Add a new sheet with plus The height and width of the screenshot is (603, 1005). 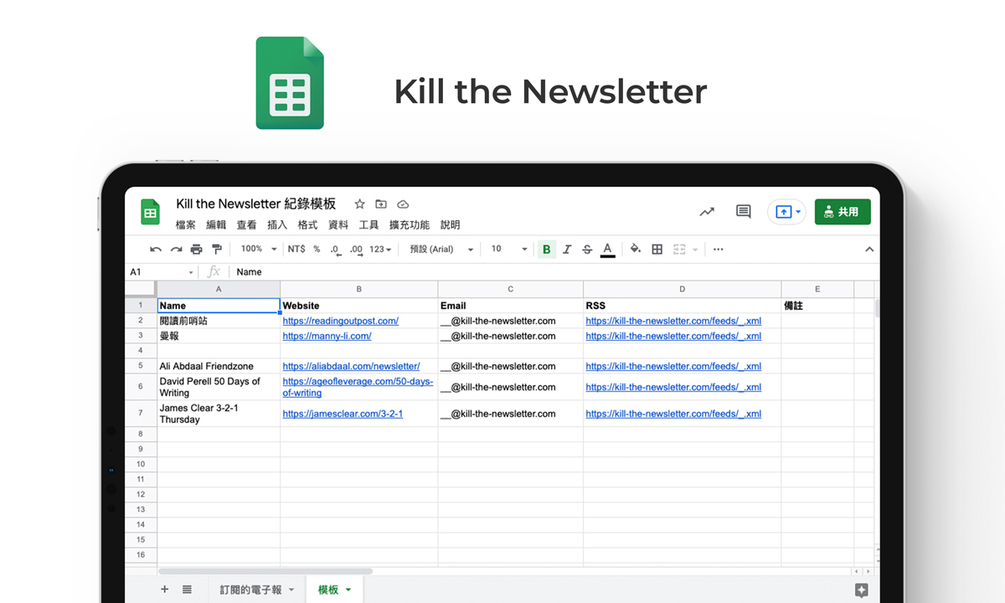pos(165,589)
